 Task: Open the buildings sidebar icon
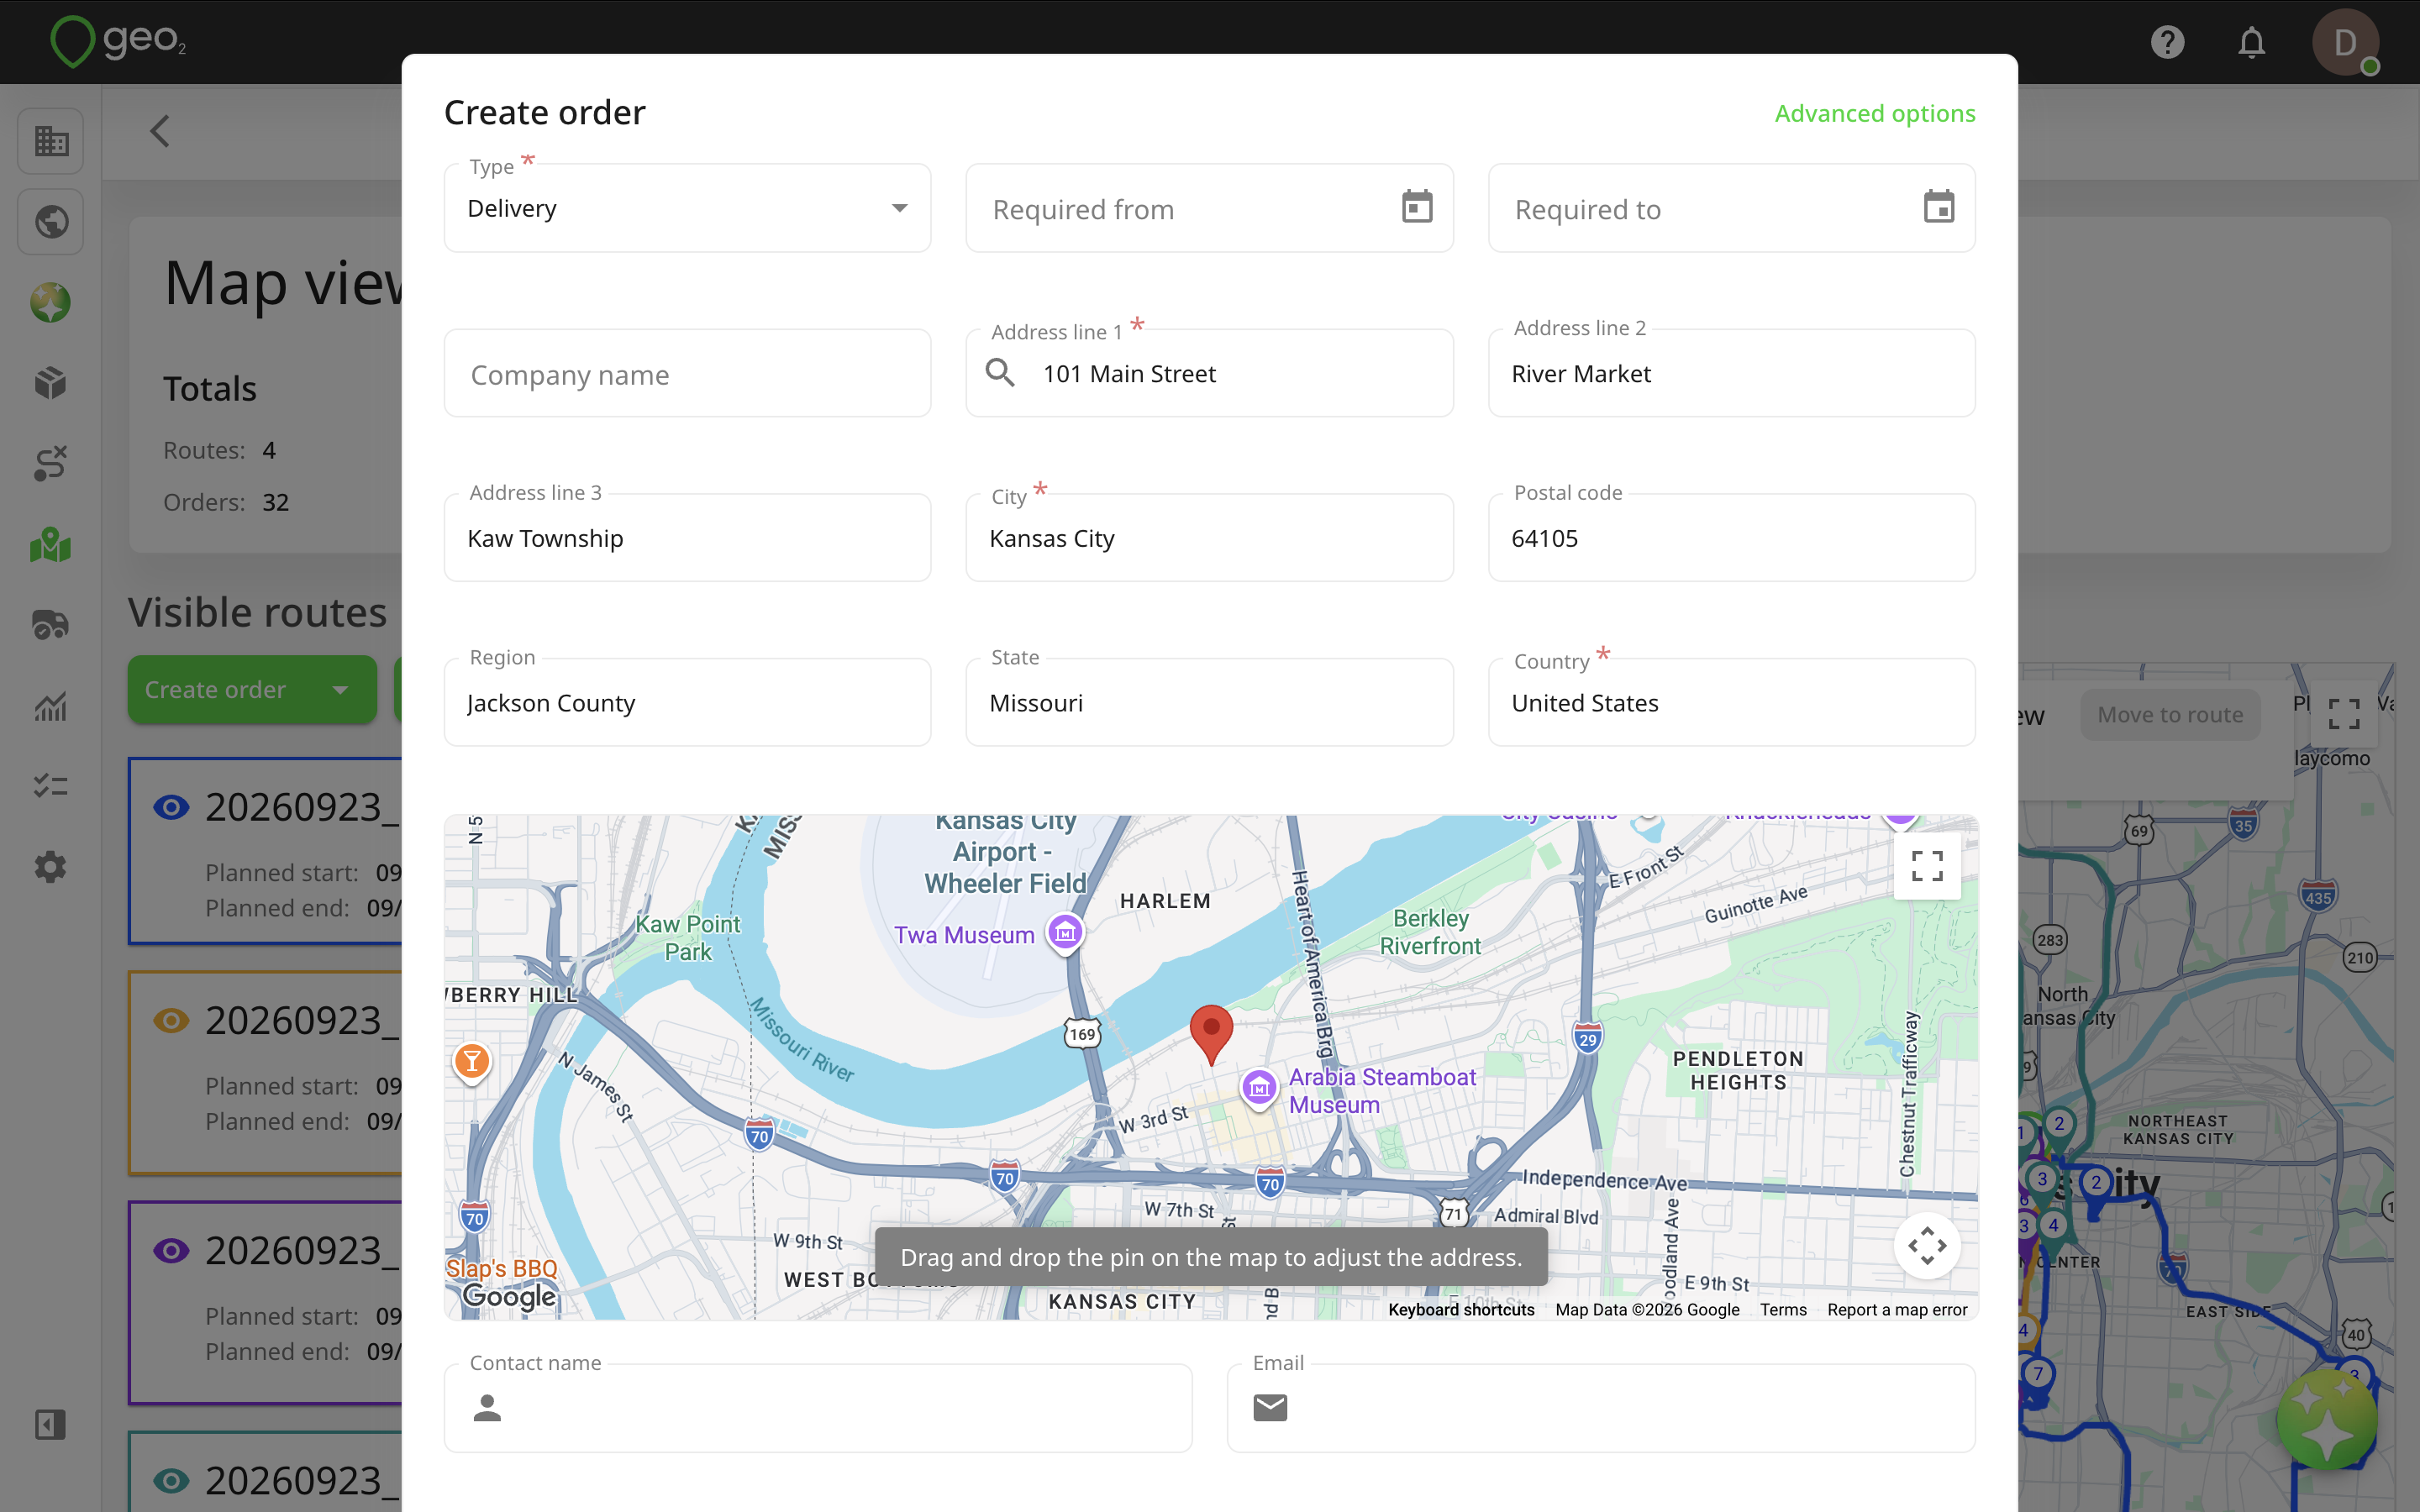tap(51, 141)
